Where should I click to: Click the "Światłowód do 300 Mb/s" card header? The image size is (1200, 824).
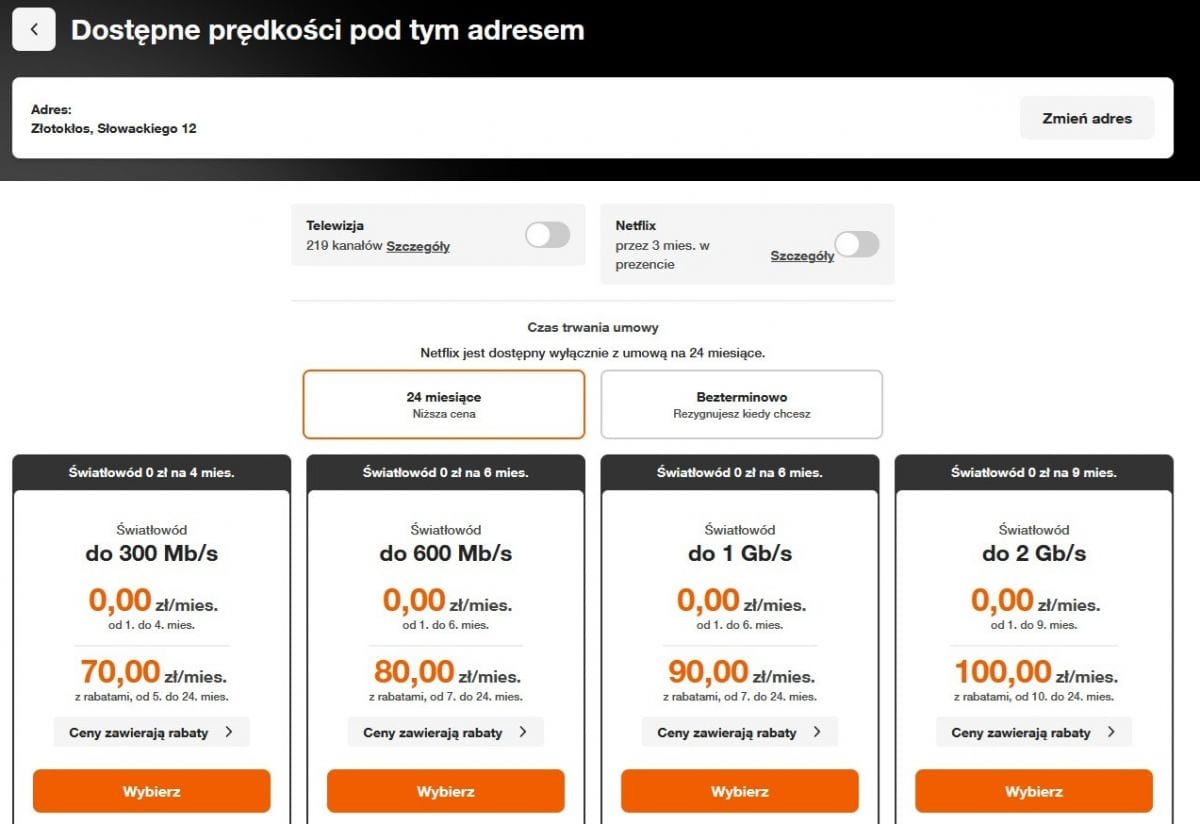point(151,545)
